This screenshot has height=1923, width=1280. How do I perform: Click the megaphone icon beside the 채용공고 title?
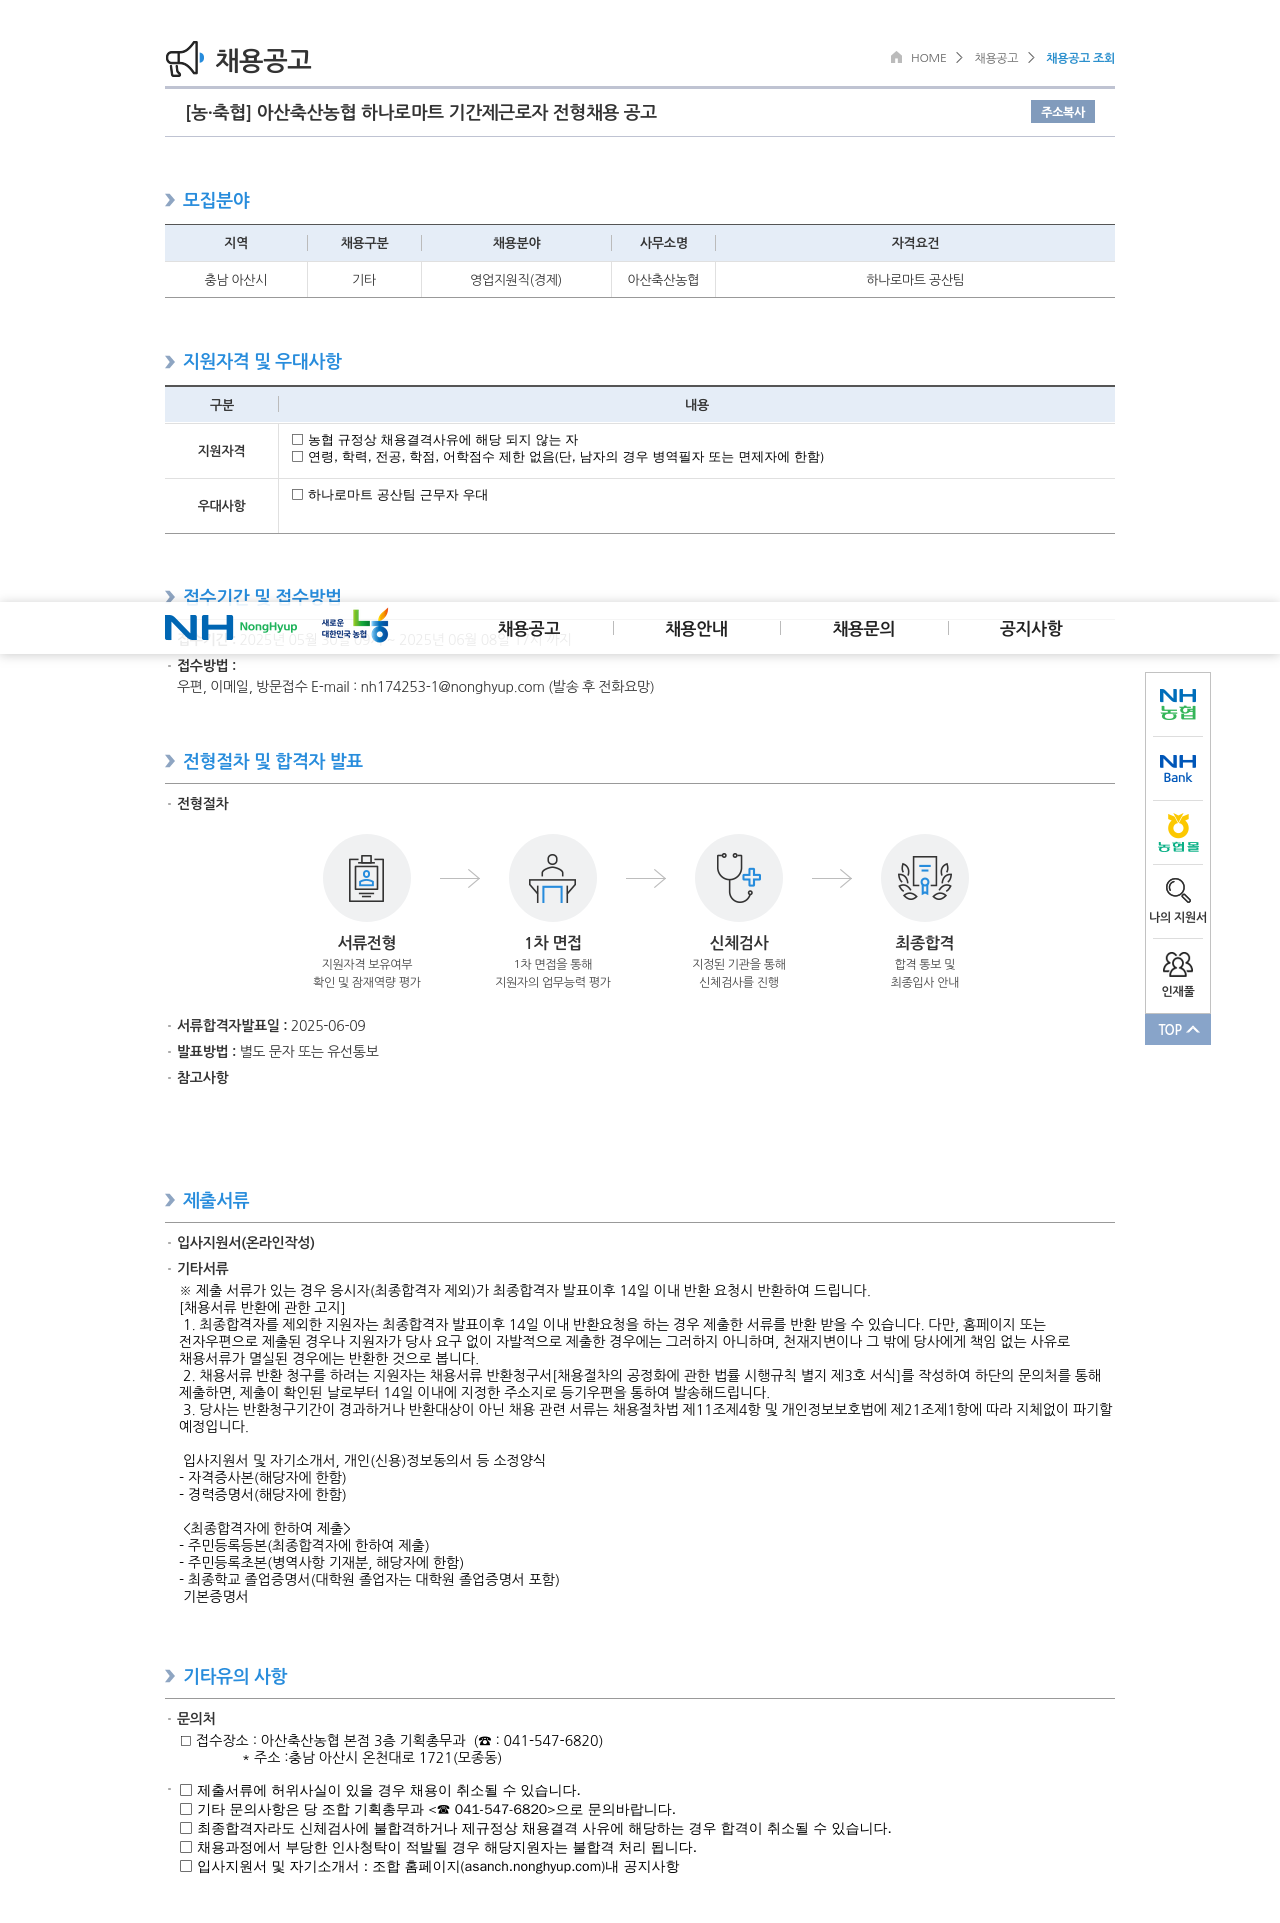[185, 59]
